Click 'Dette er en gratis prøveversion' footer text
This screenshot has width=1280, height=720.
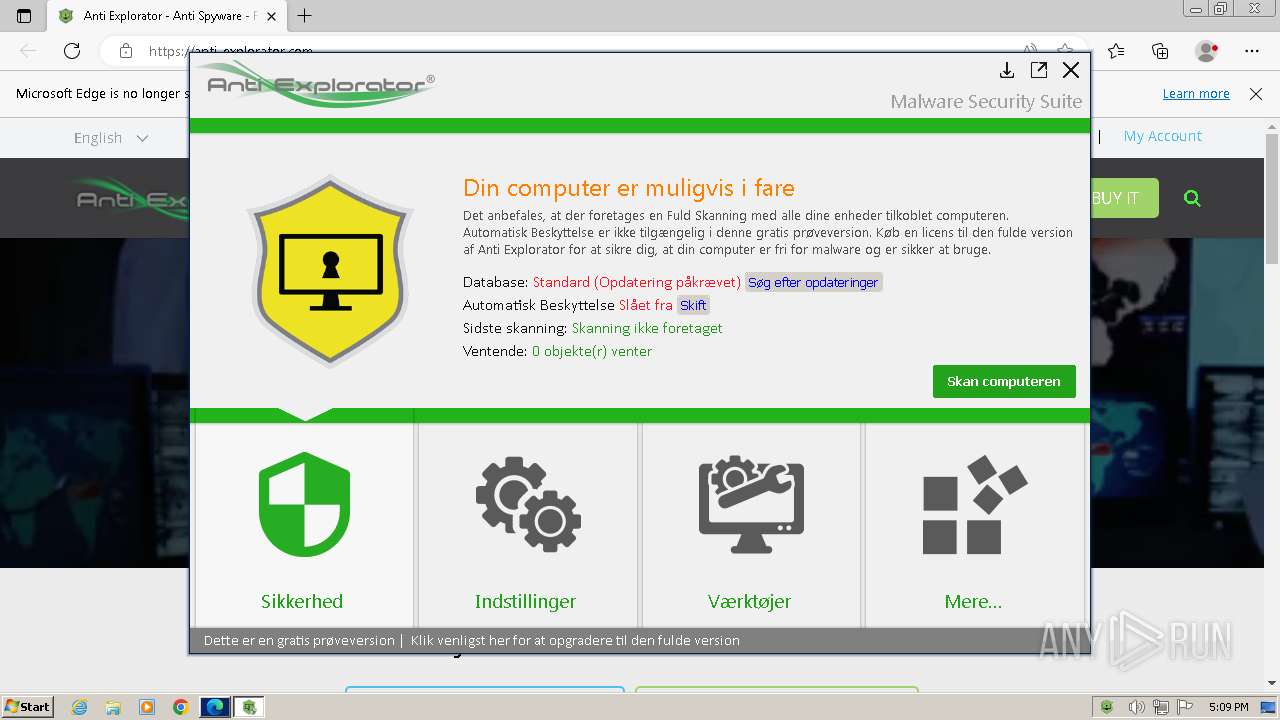(299, 640)
